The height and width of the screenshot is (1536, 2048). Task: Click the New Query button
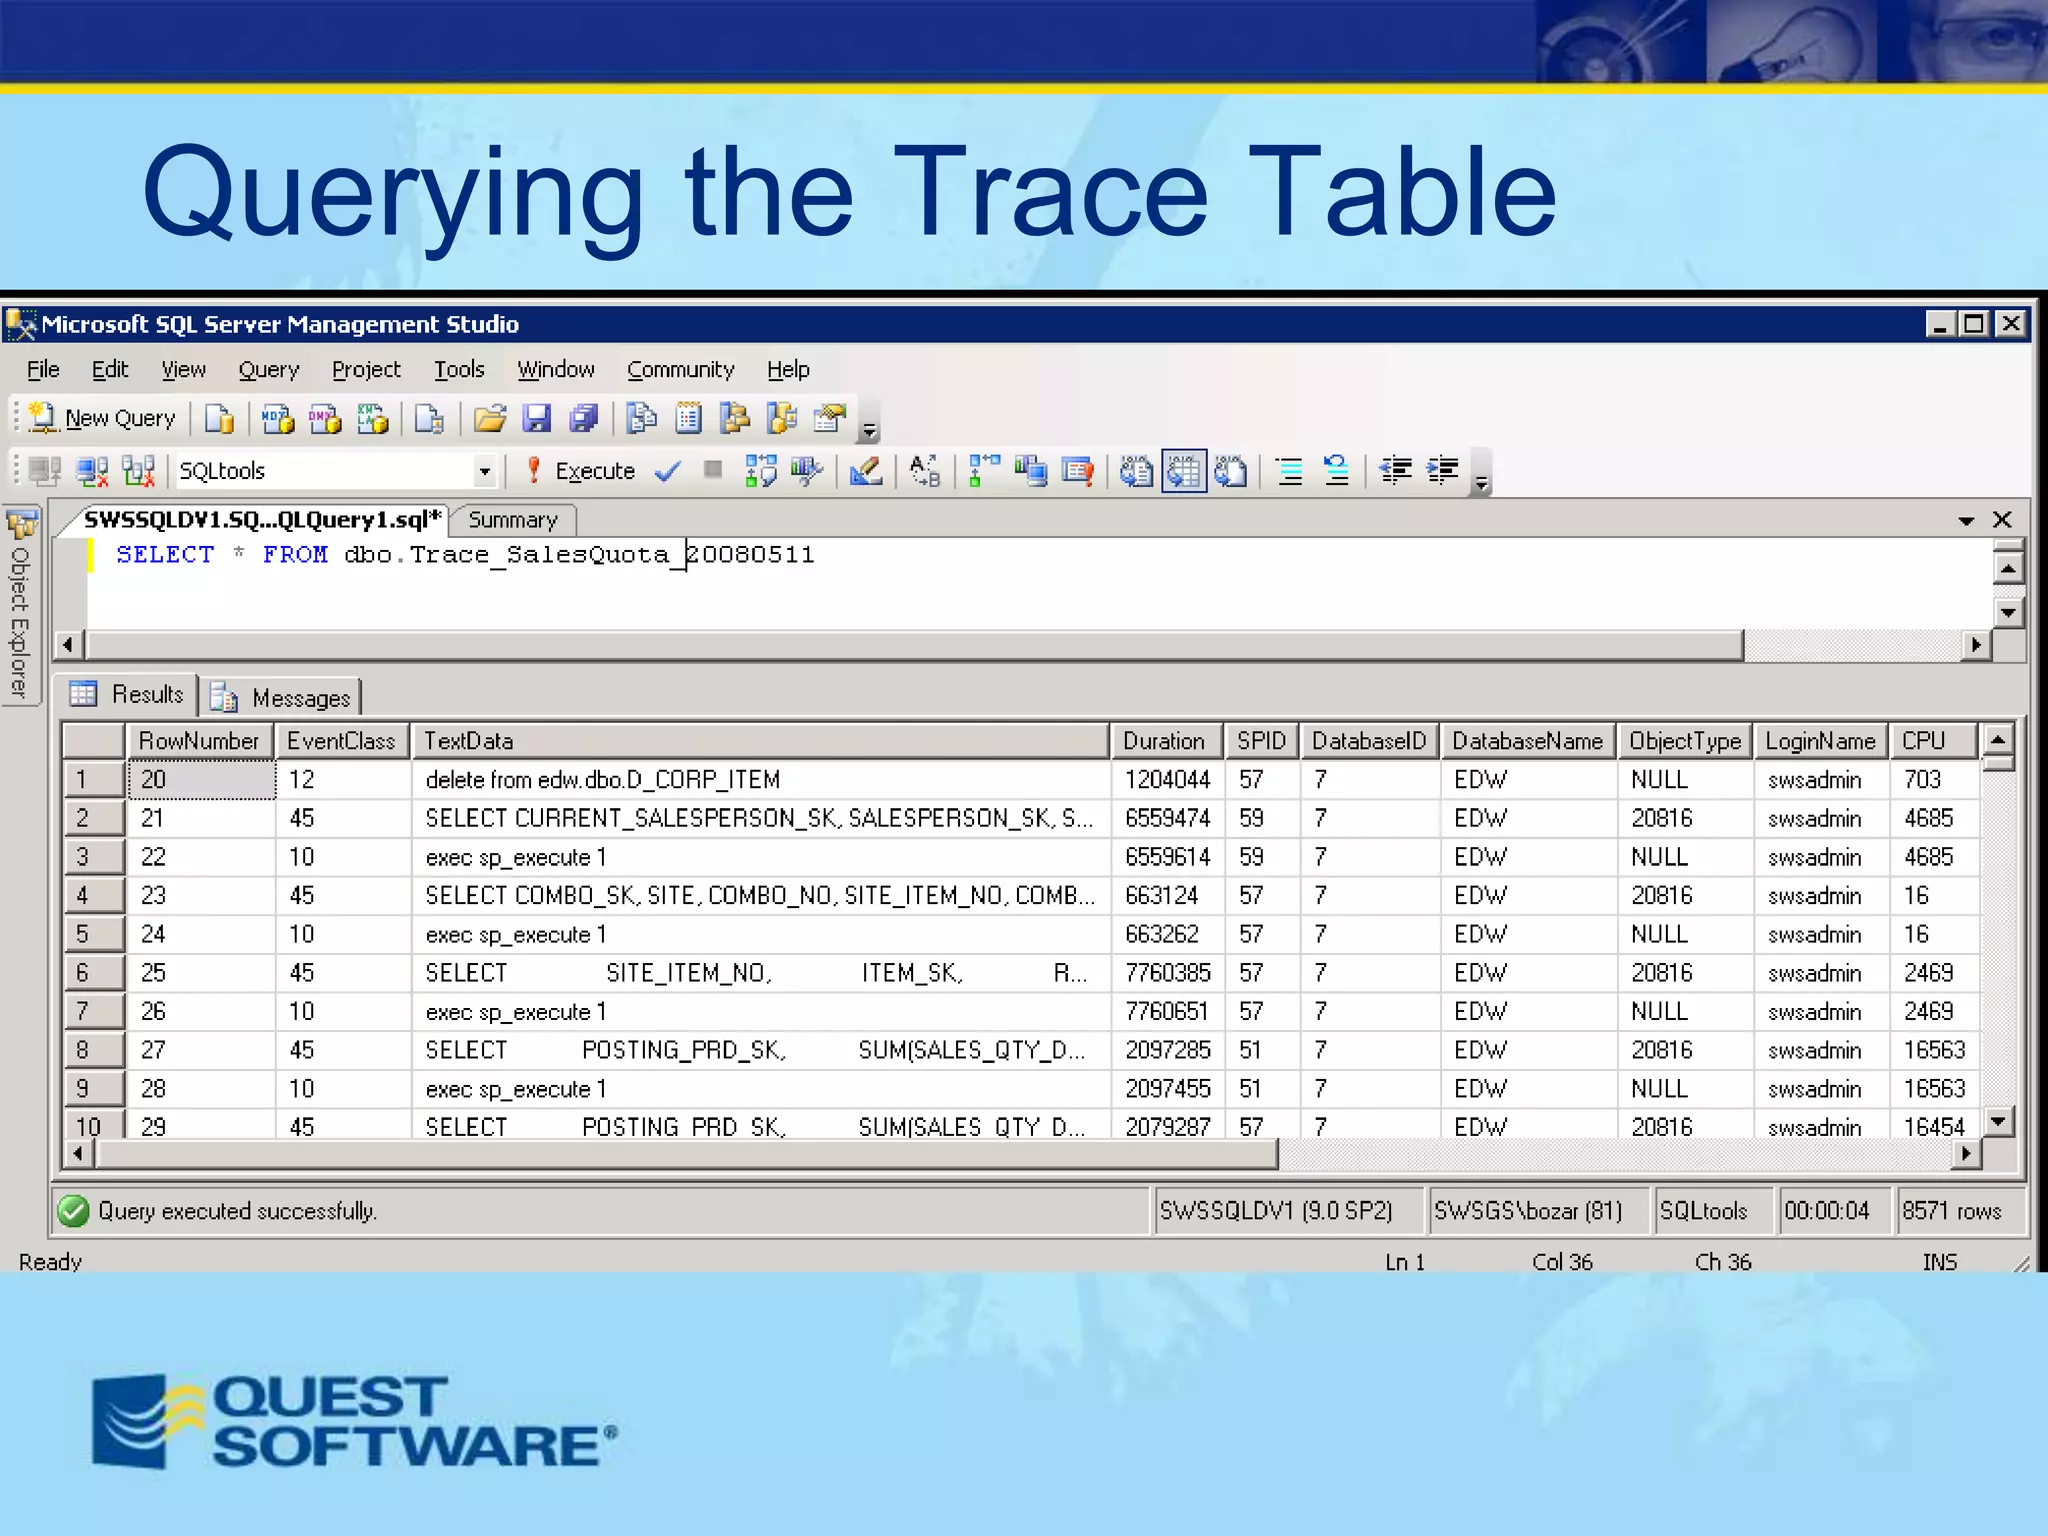tap(103, 418)
